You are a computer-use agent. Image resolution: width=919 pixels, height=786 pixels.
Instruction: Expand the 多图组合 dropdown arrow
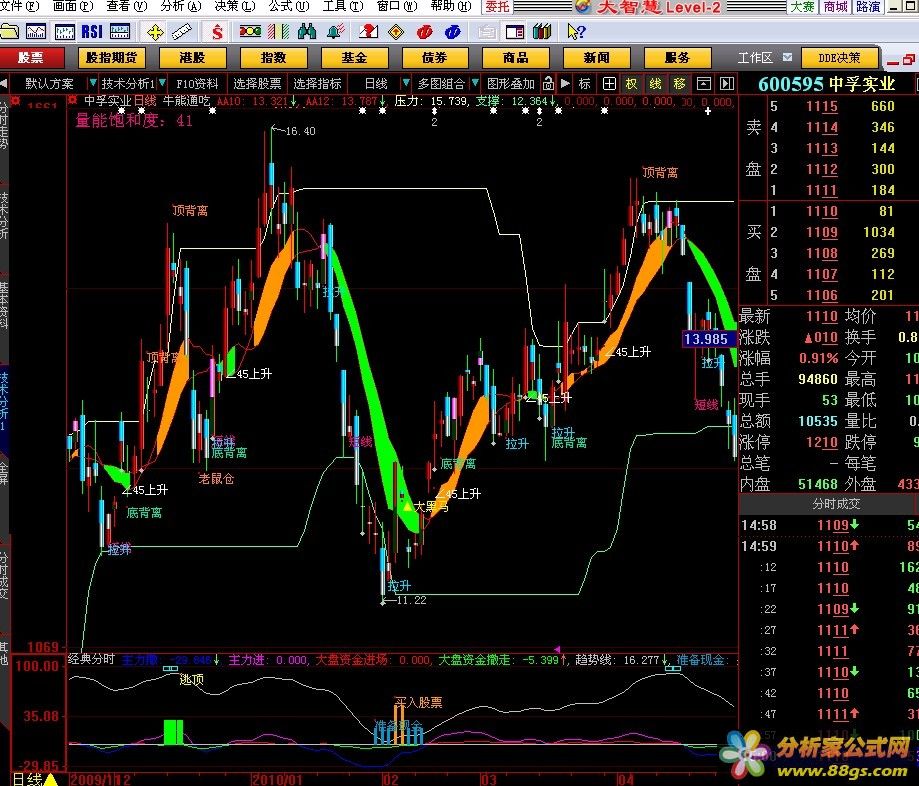[475, 83]
